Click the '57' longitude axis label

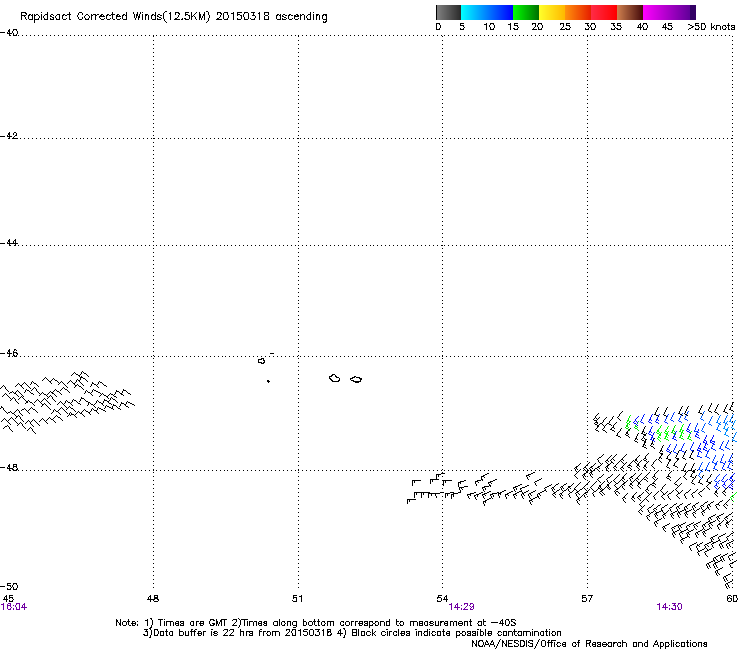pos(587,599)
